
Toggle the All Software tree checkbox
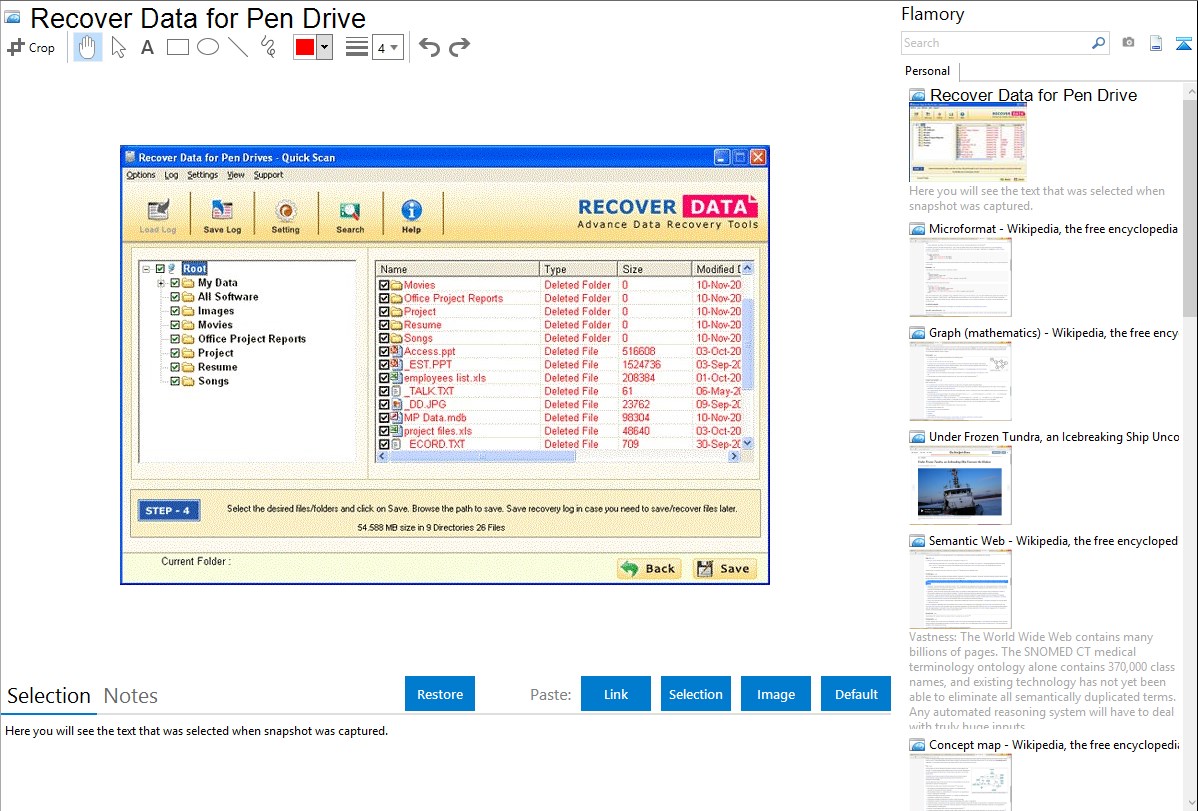point(175,297)
